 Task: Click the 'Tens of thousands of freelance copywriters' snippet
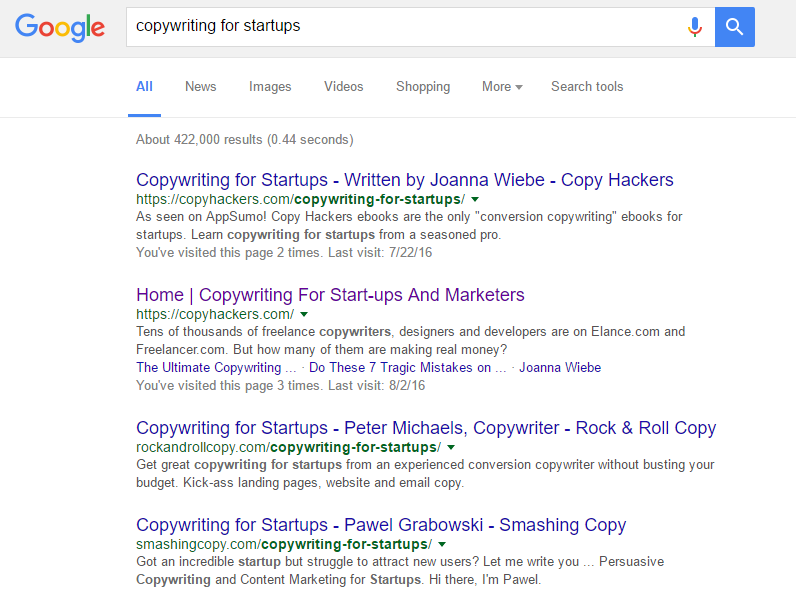[x=410, y=341]
